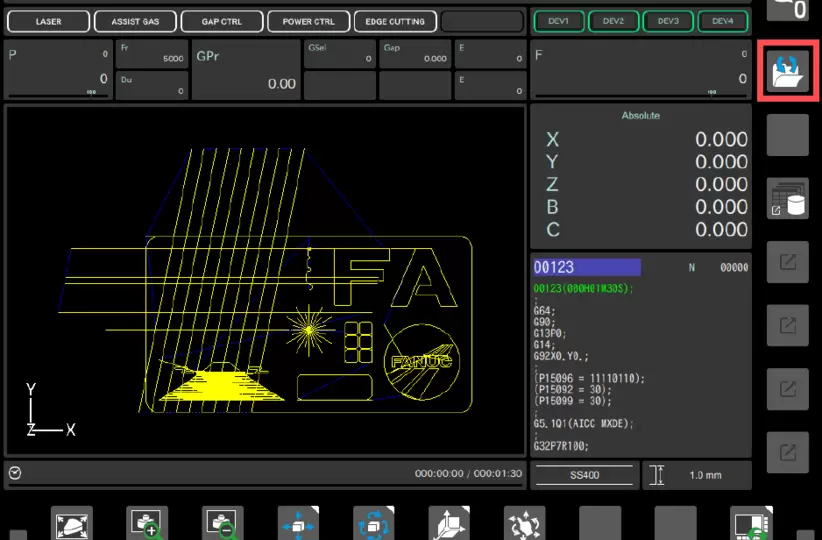Open the GAP CTRL settings
Screen dimensions: 822x540
point(222,21)
